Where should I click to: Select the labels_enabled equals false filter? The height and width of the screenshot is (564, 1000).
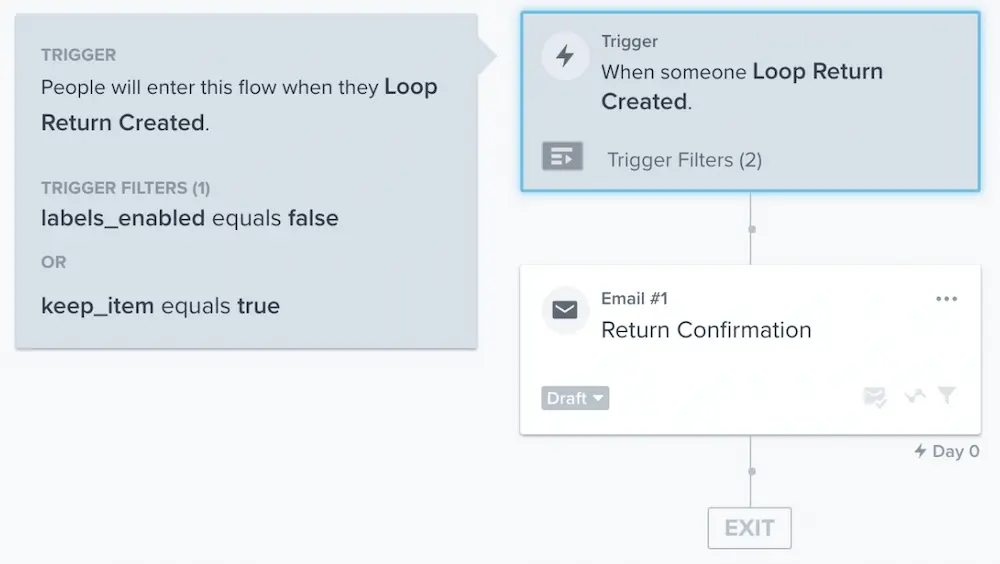click(190, 218)
